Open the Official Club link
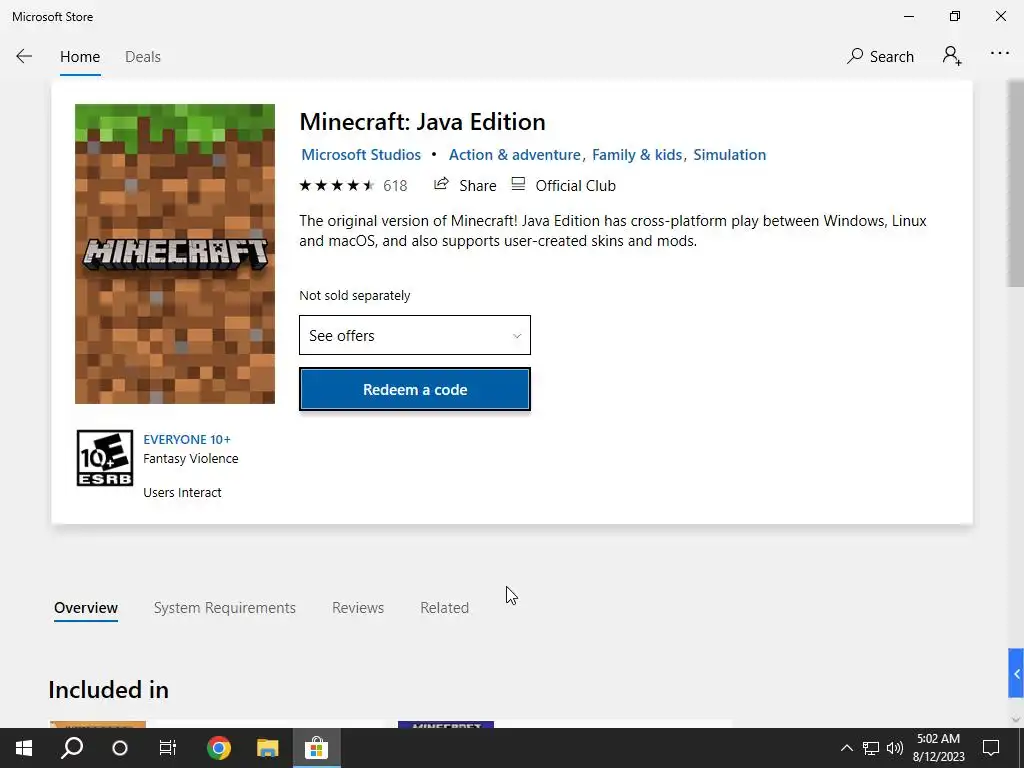The height and width of the screenshot is (768, 1024). coord(563,185)
